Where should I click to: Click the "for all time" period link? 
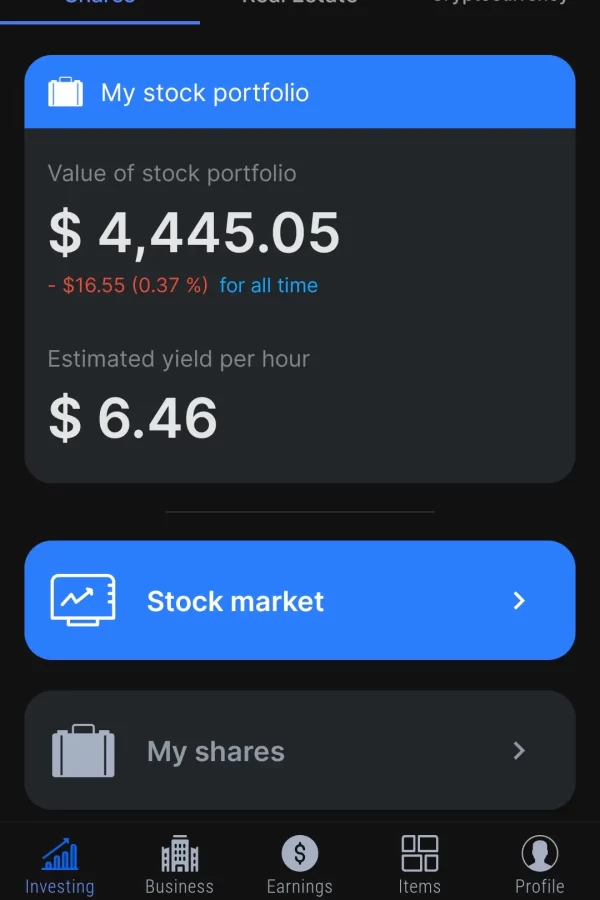click(268, 285)
